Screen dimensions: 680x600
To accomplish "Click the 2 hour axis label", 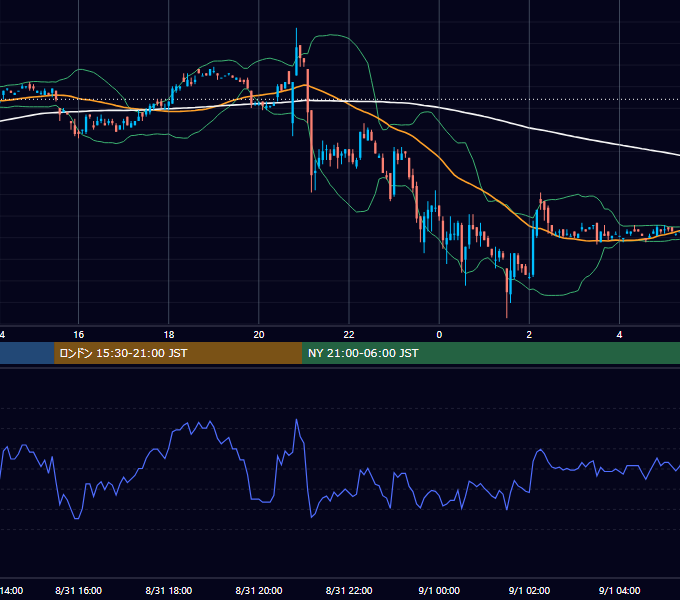I will click(529, 335).
